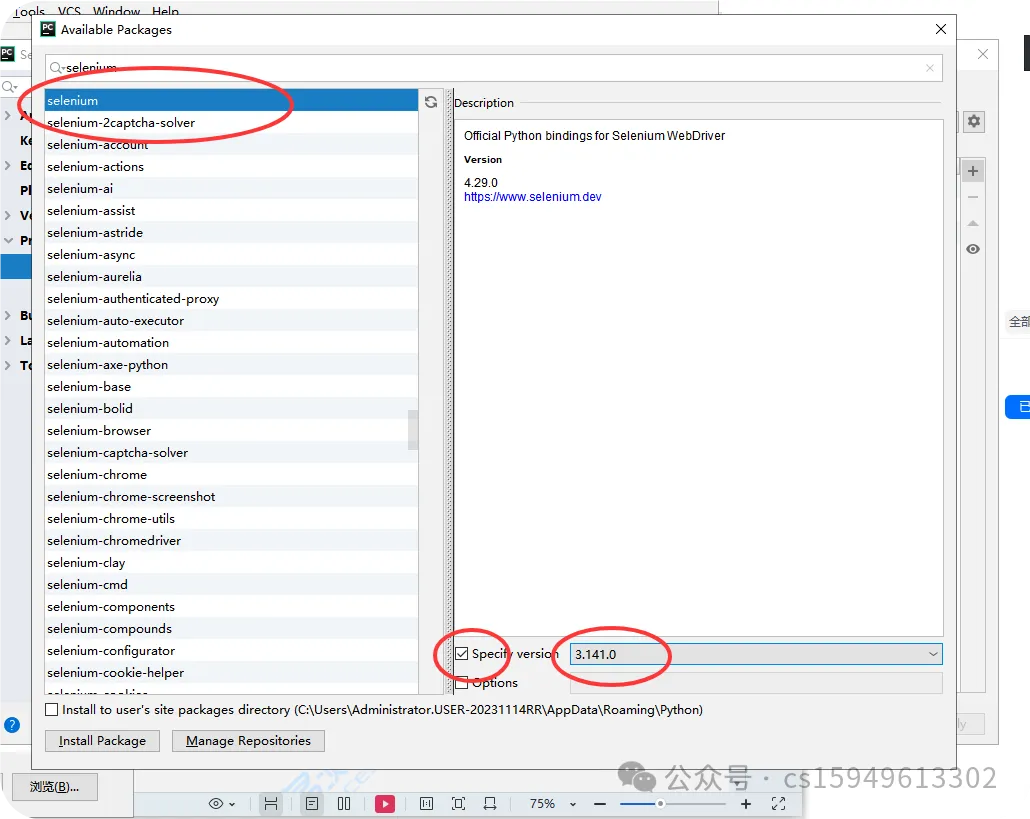
Task: Select selenium-authenticated-proxy in the list
Action: pos(231,299)
